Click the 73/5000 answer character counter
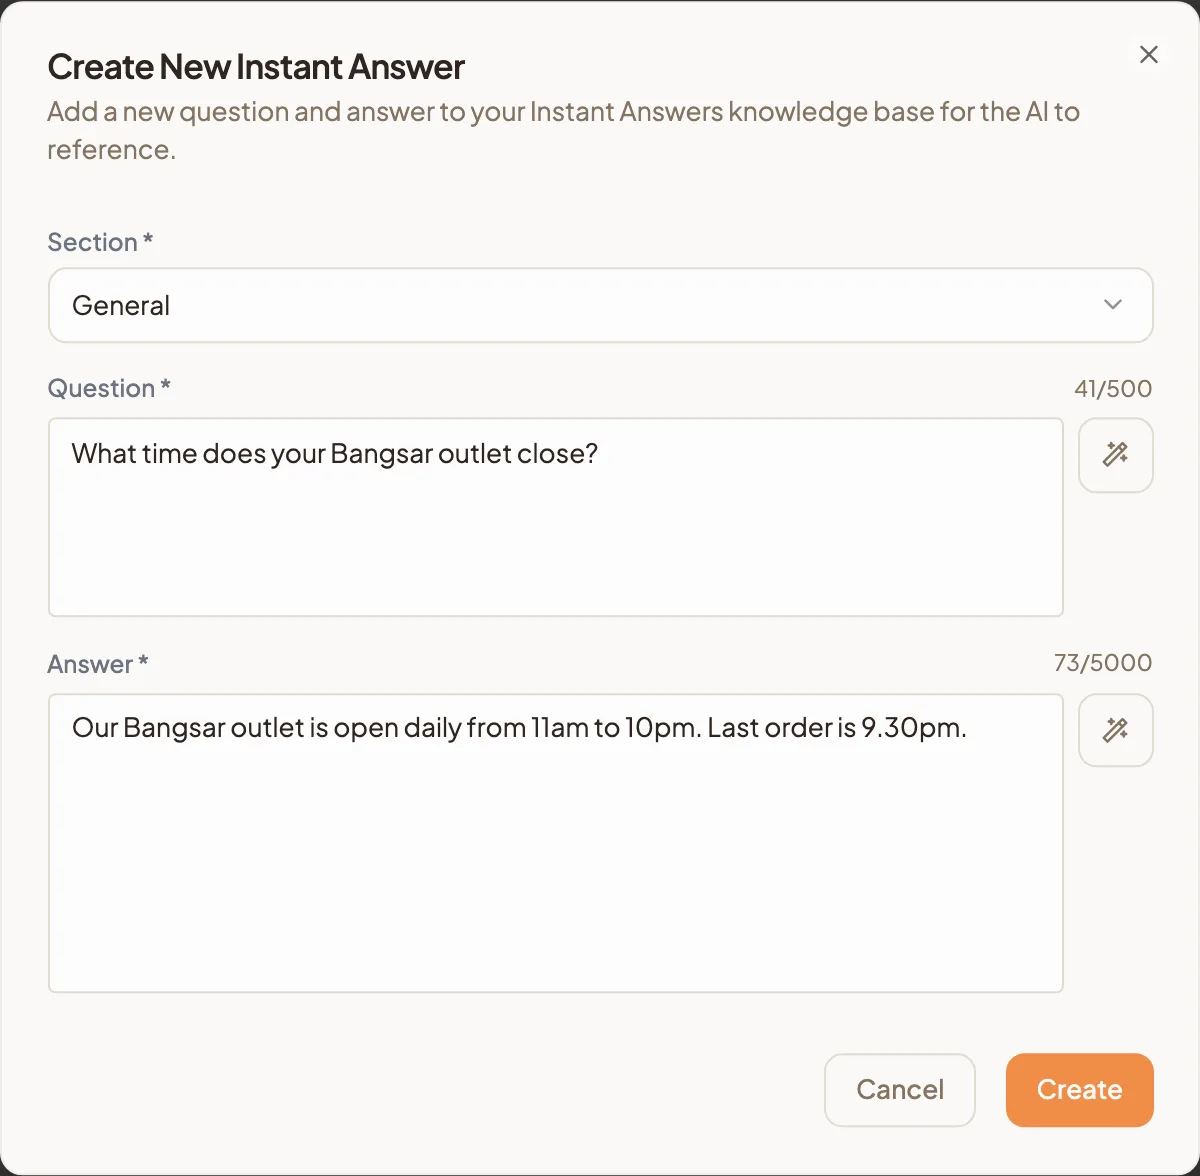The height and width of the screenshot is (1176, 1200). [x=1103, y=663]
